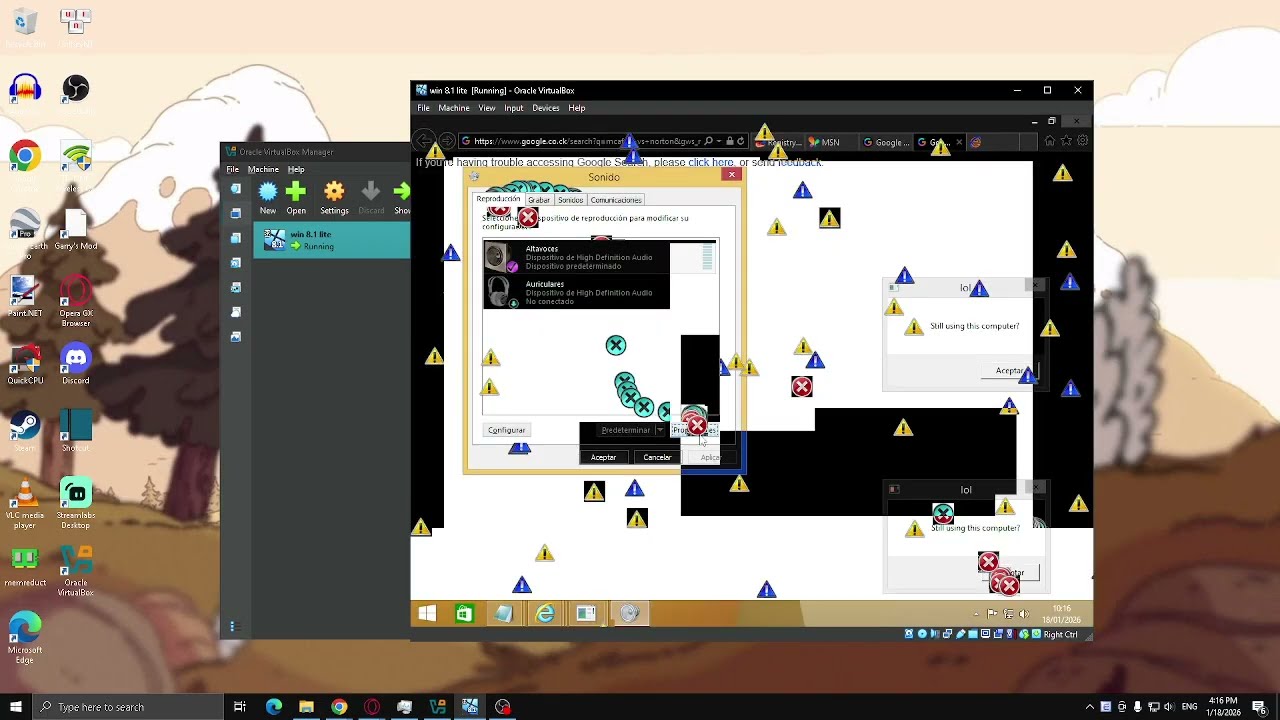Open IE tools gear icon
The image size is (1280, 720).
[x=1082, y=141]
